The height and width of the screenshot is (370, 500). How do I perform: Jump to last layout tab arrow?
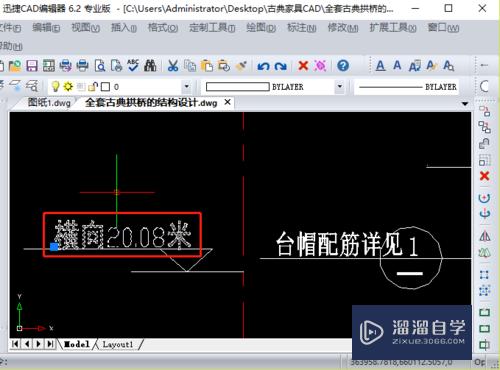pos(50,344)
